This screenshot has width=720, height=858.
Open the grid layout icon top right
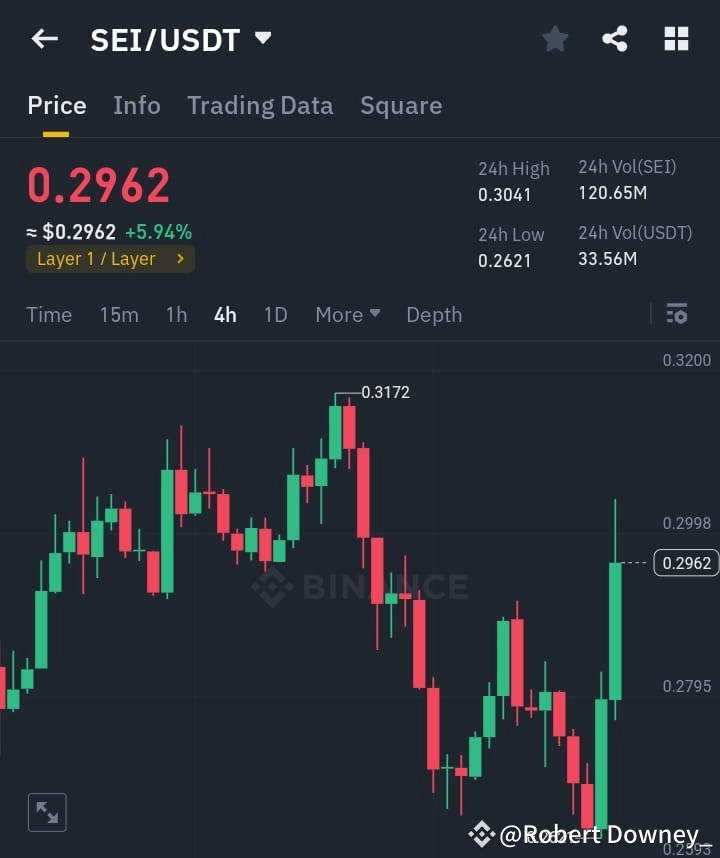click(676, 38)
